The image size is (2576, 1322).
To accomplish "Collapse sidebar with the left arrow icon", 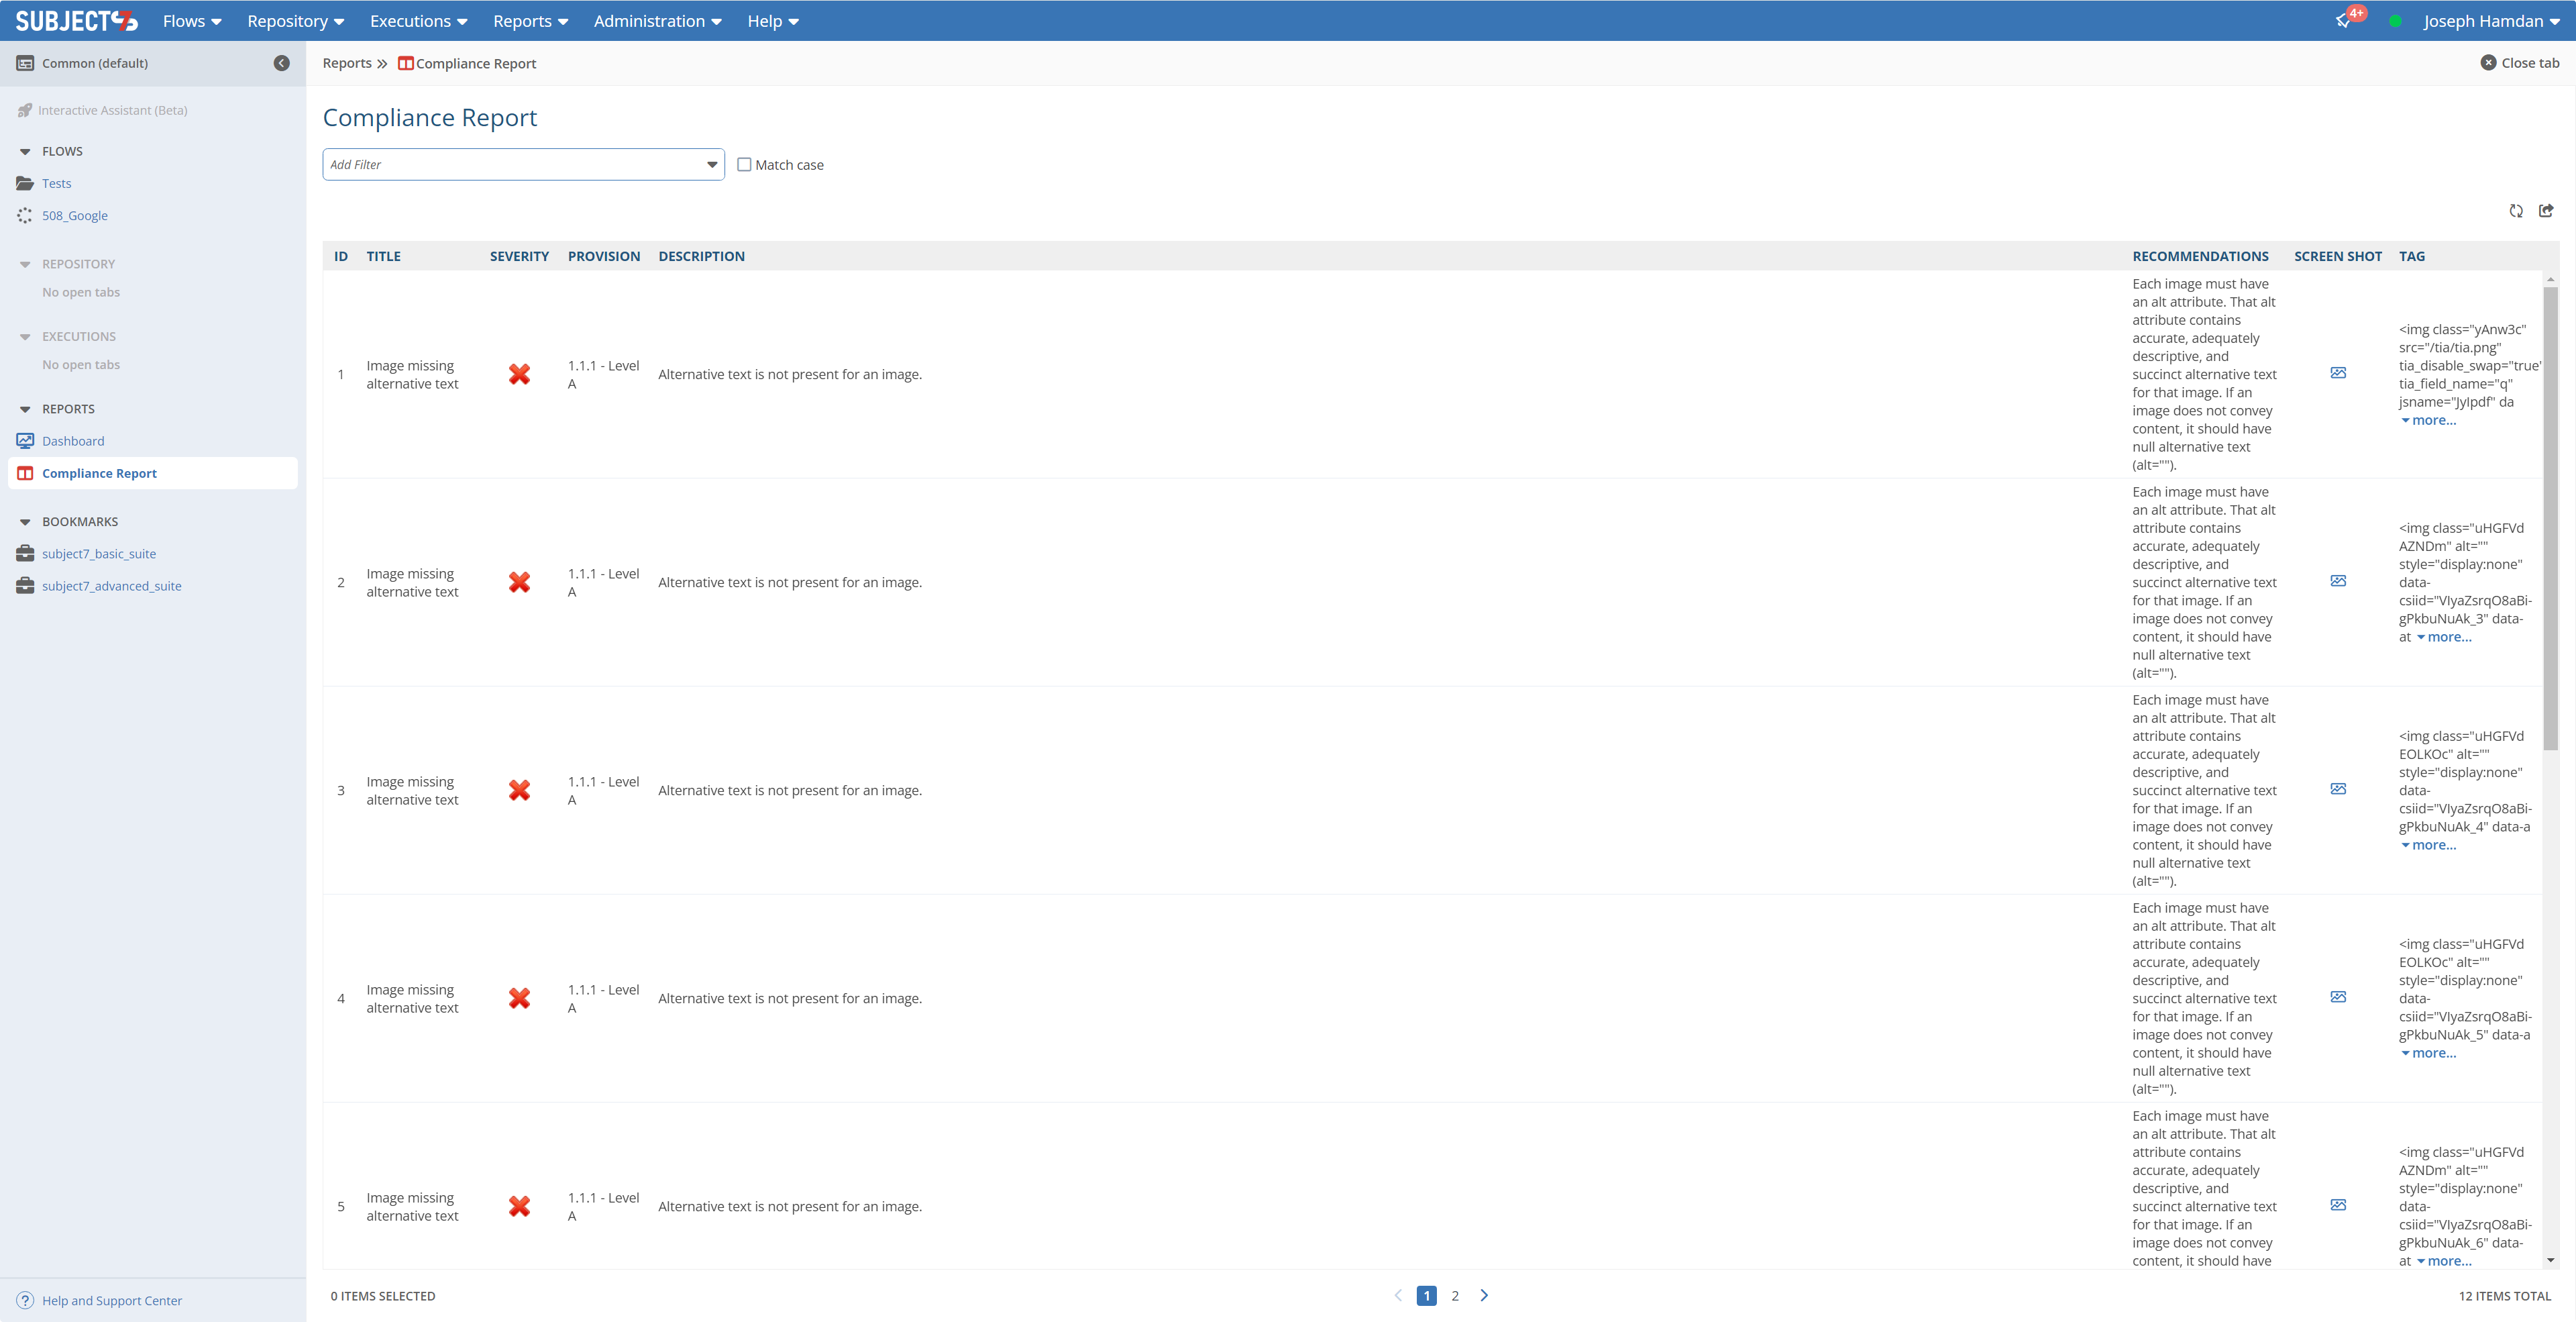I will [282, 63].
